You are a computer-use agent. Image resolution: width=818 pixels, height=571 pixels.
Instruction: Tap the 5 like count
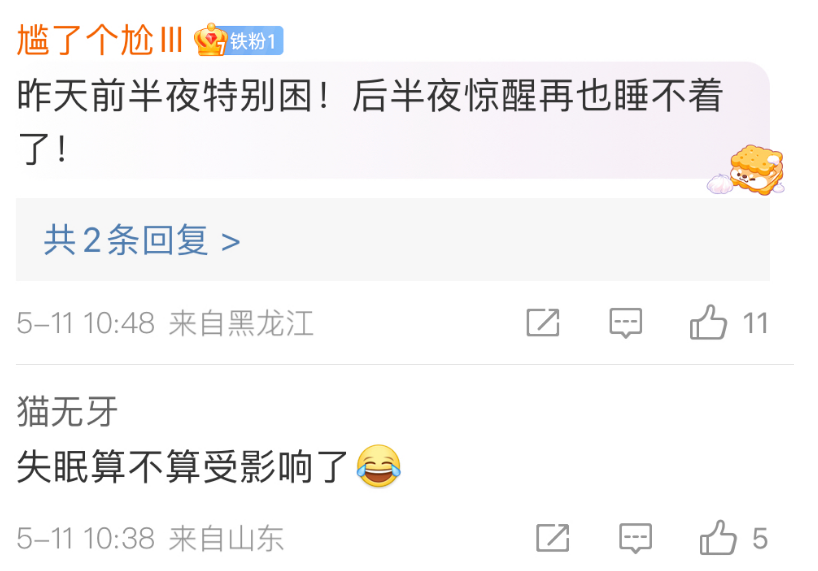pos(760,538)
